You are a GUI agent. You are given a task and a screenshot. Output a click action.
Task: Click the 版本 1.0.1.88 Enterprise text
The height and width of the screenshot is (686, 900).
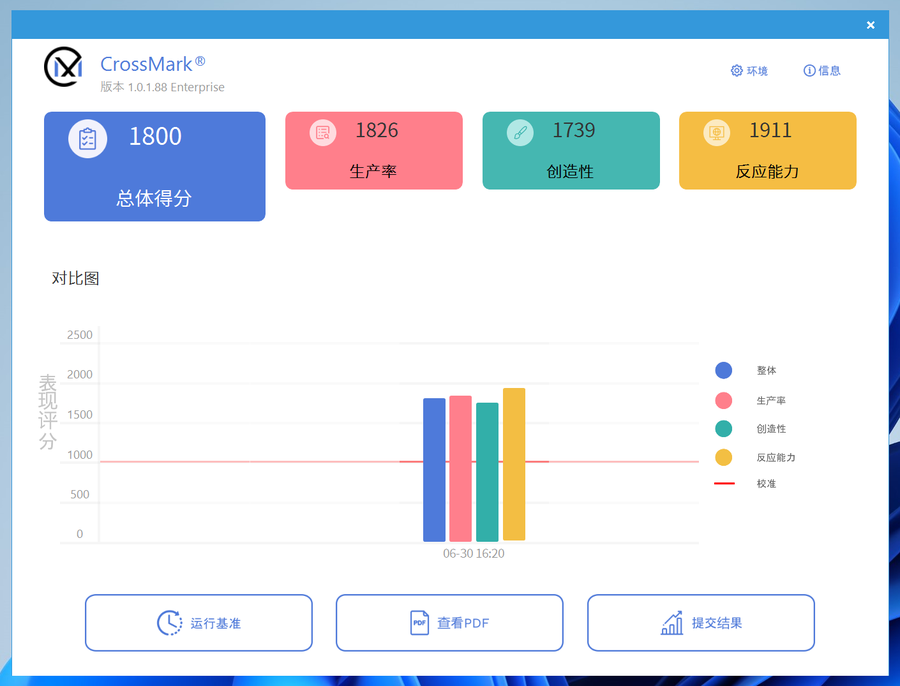162,87
